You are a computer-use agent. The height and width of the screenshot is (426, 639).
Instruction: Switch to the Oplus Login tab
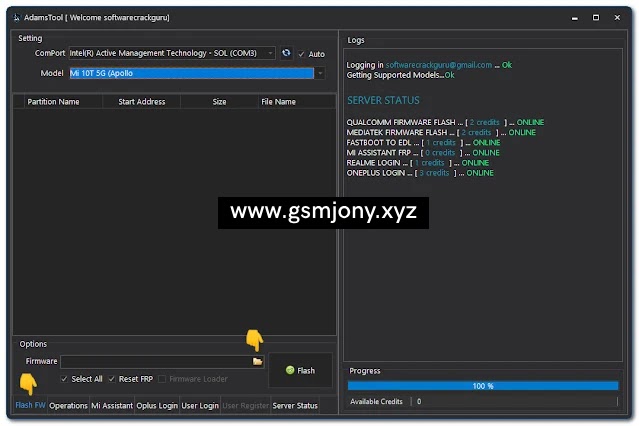click(157, 406)
